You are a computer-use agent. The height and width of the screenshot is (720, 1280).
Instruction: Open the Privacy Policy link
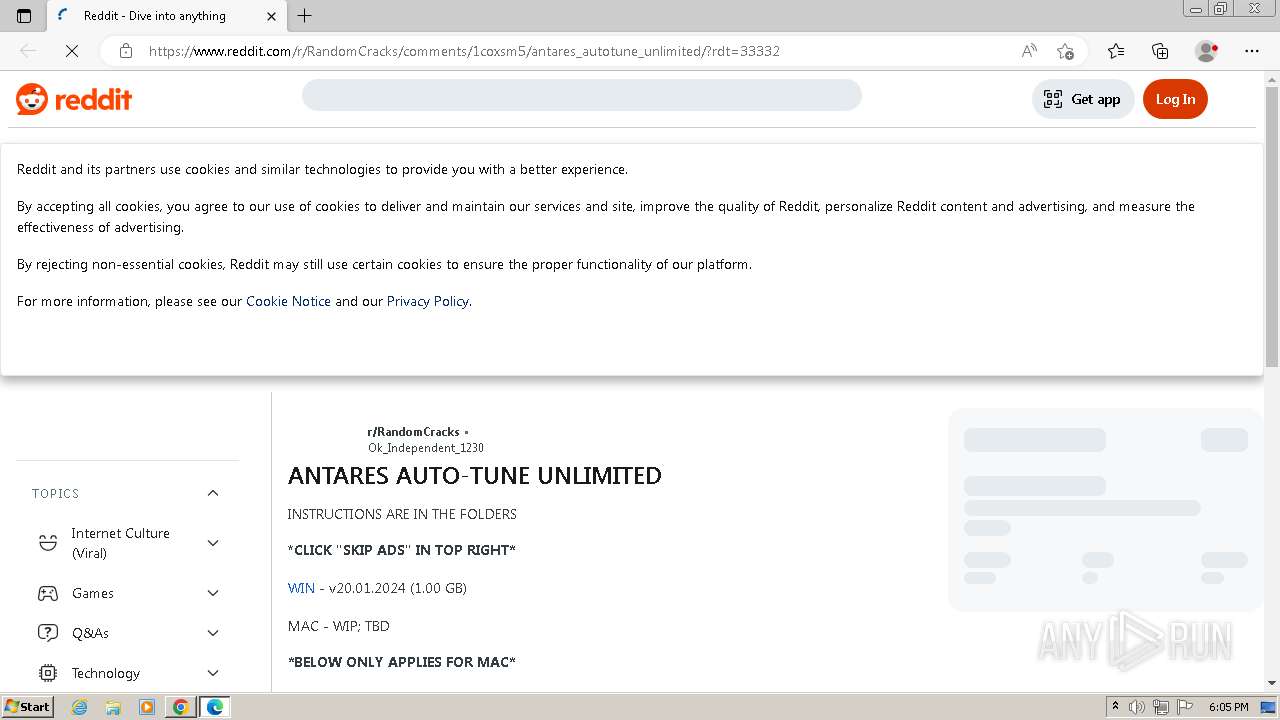click(428, 301)
